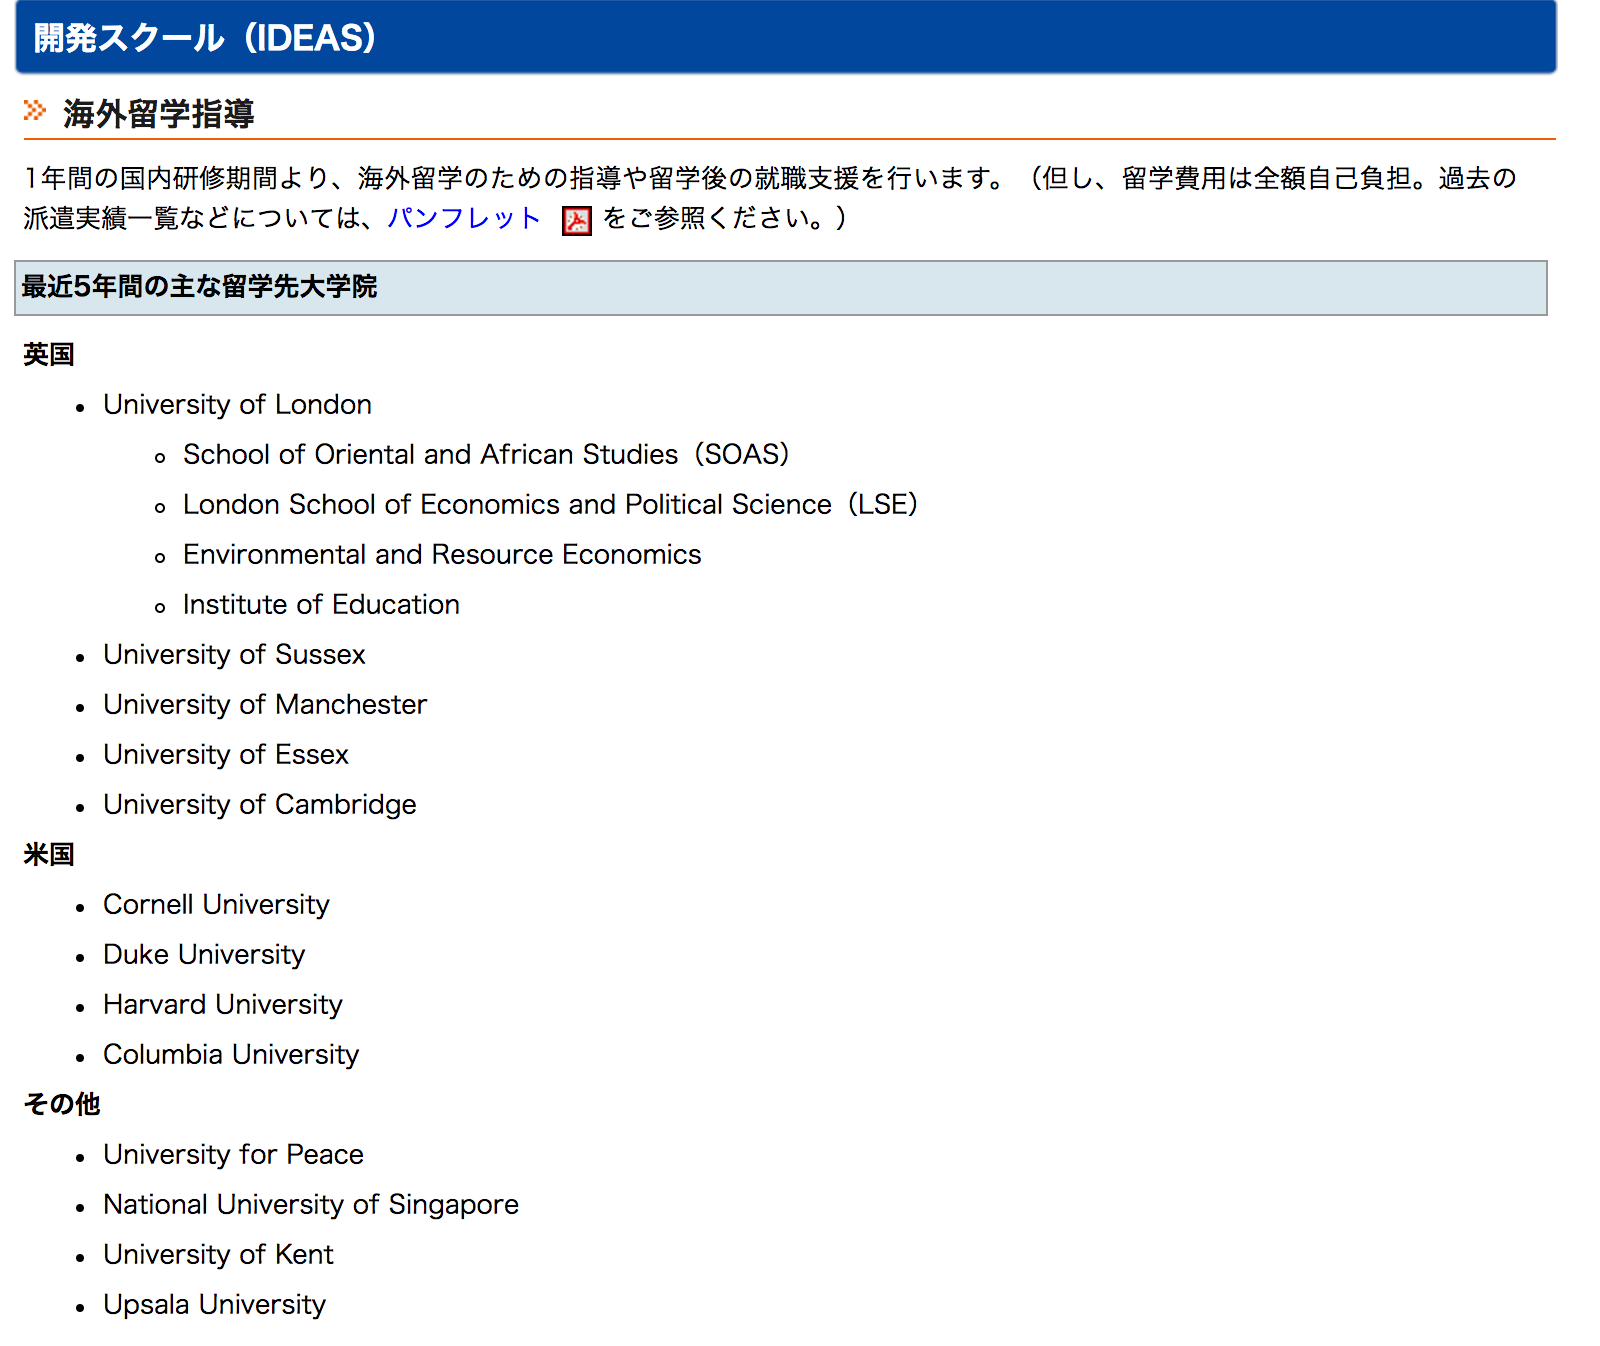This screenshot has height=1346, width=1600.
Task: Click the University of London entry
Action: tap(237, 404)
